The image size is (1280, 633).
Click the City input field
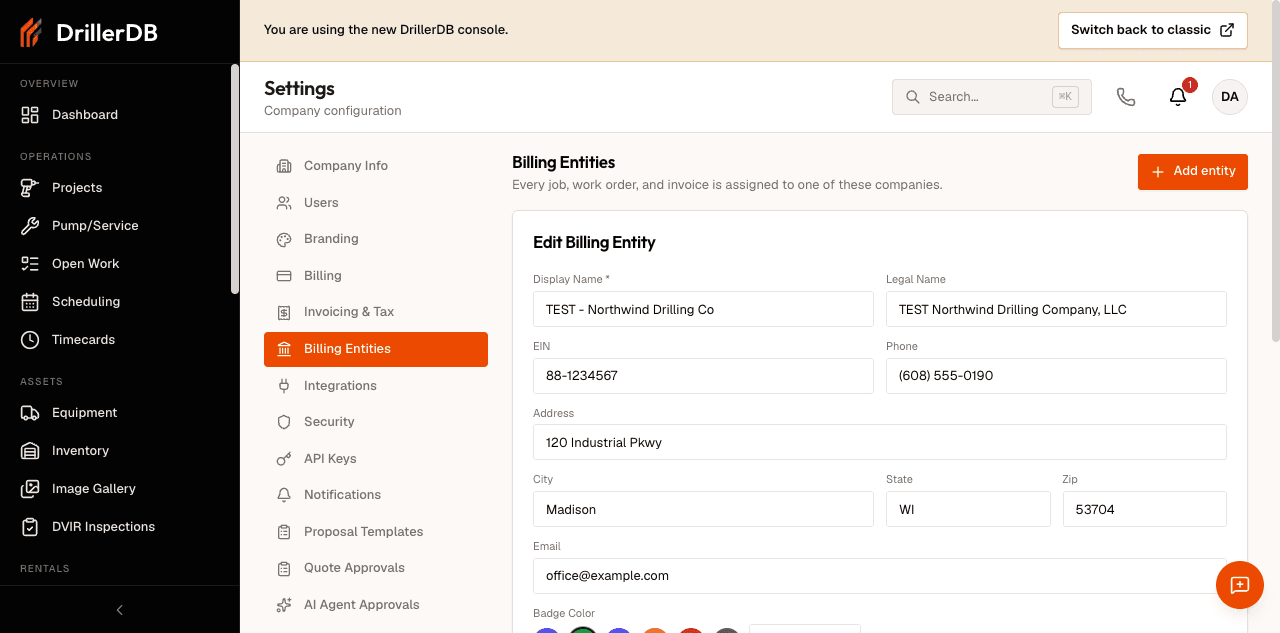(x=703, y=509)
